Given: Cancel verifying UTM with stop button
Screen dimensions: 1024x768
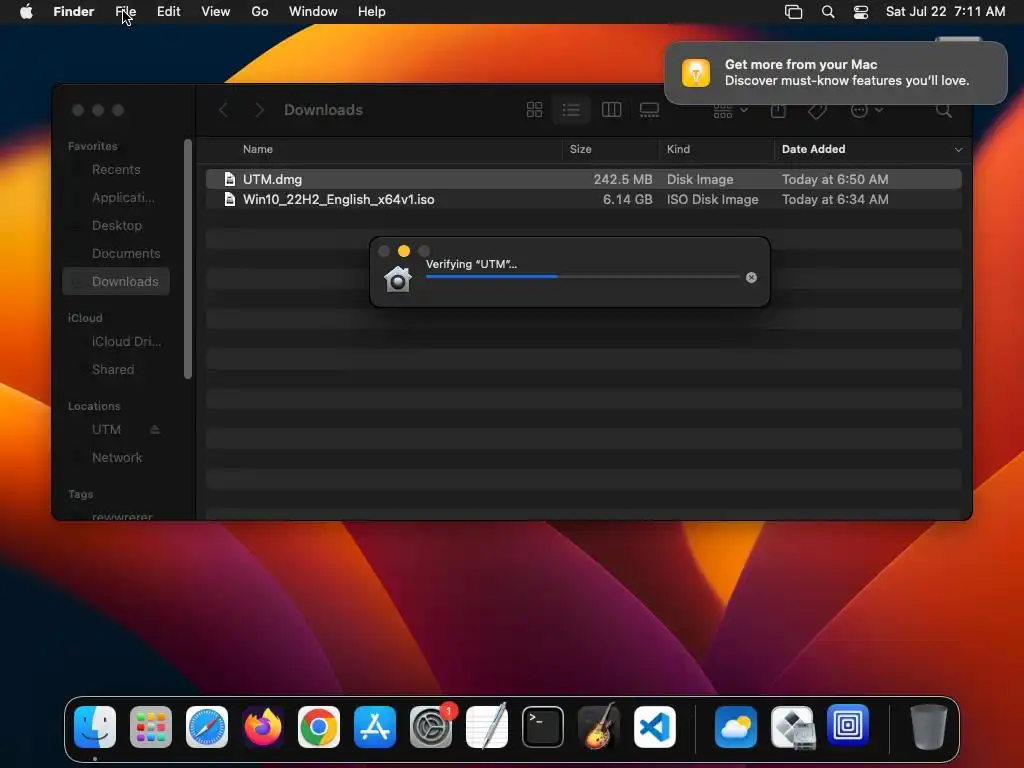Looking at the screenshot, I should (x=751, y=278).
